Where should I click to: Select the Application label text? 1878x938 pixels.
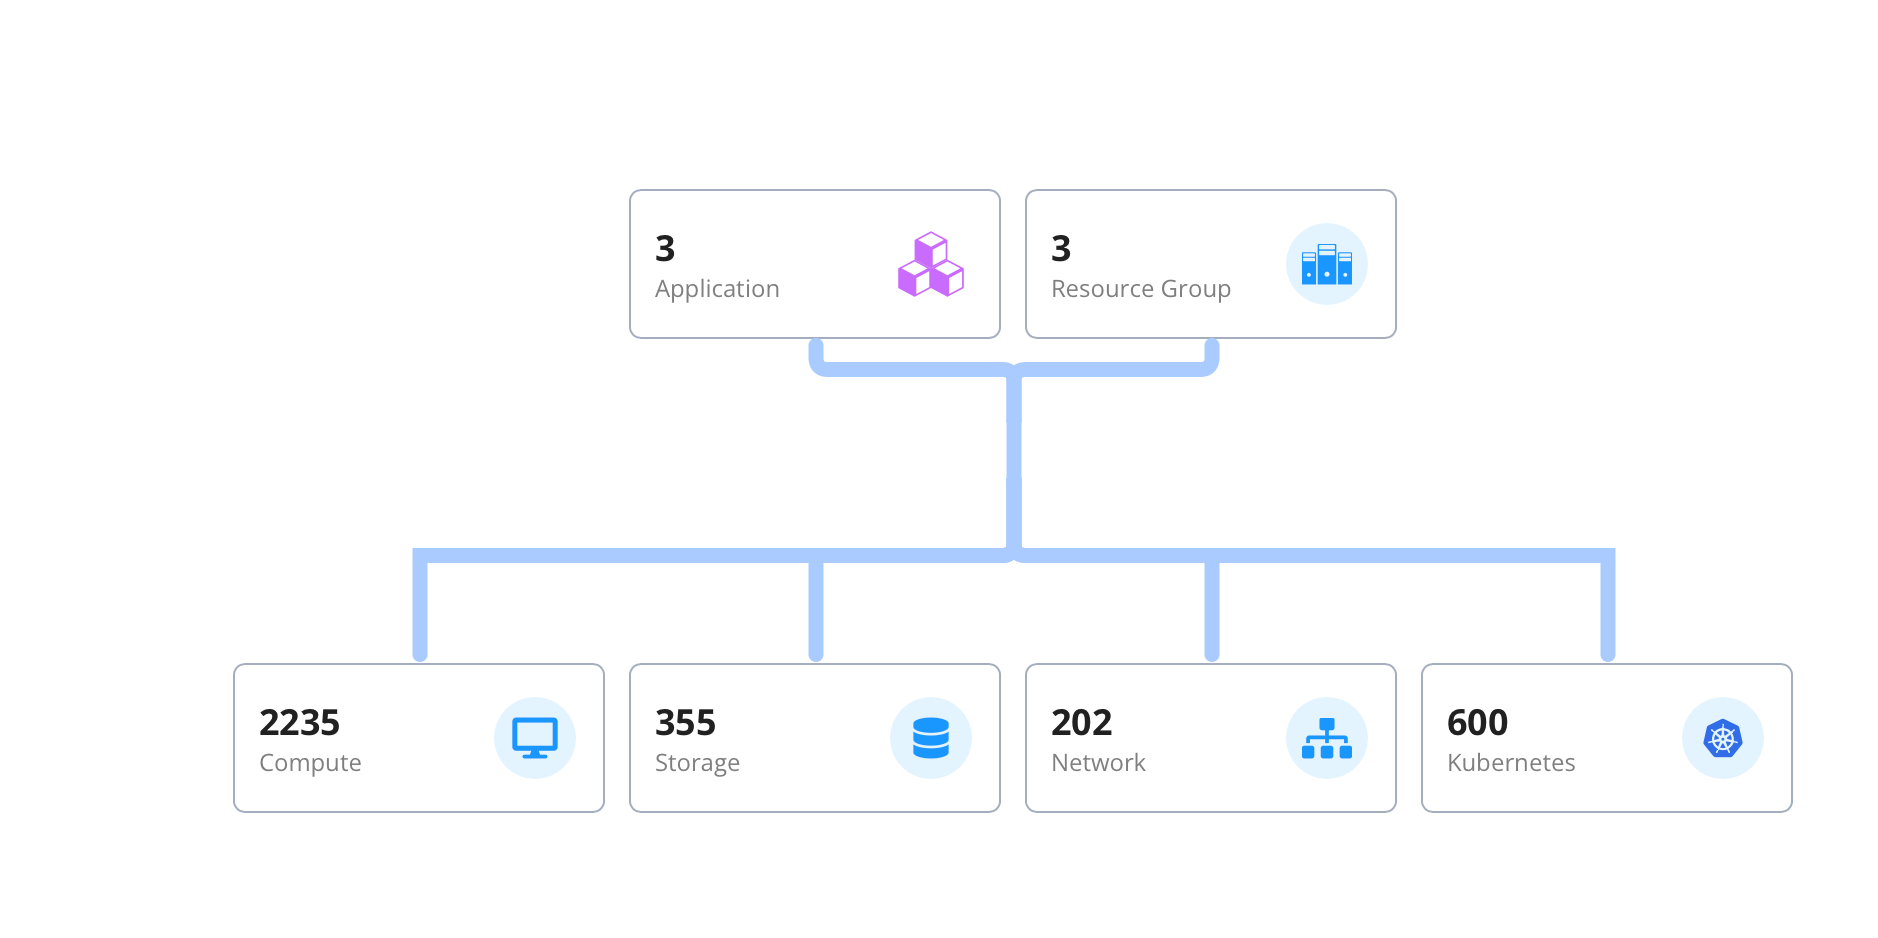(717, 289)
